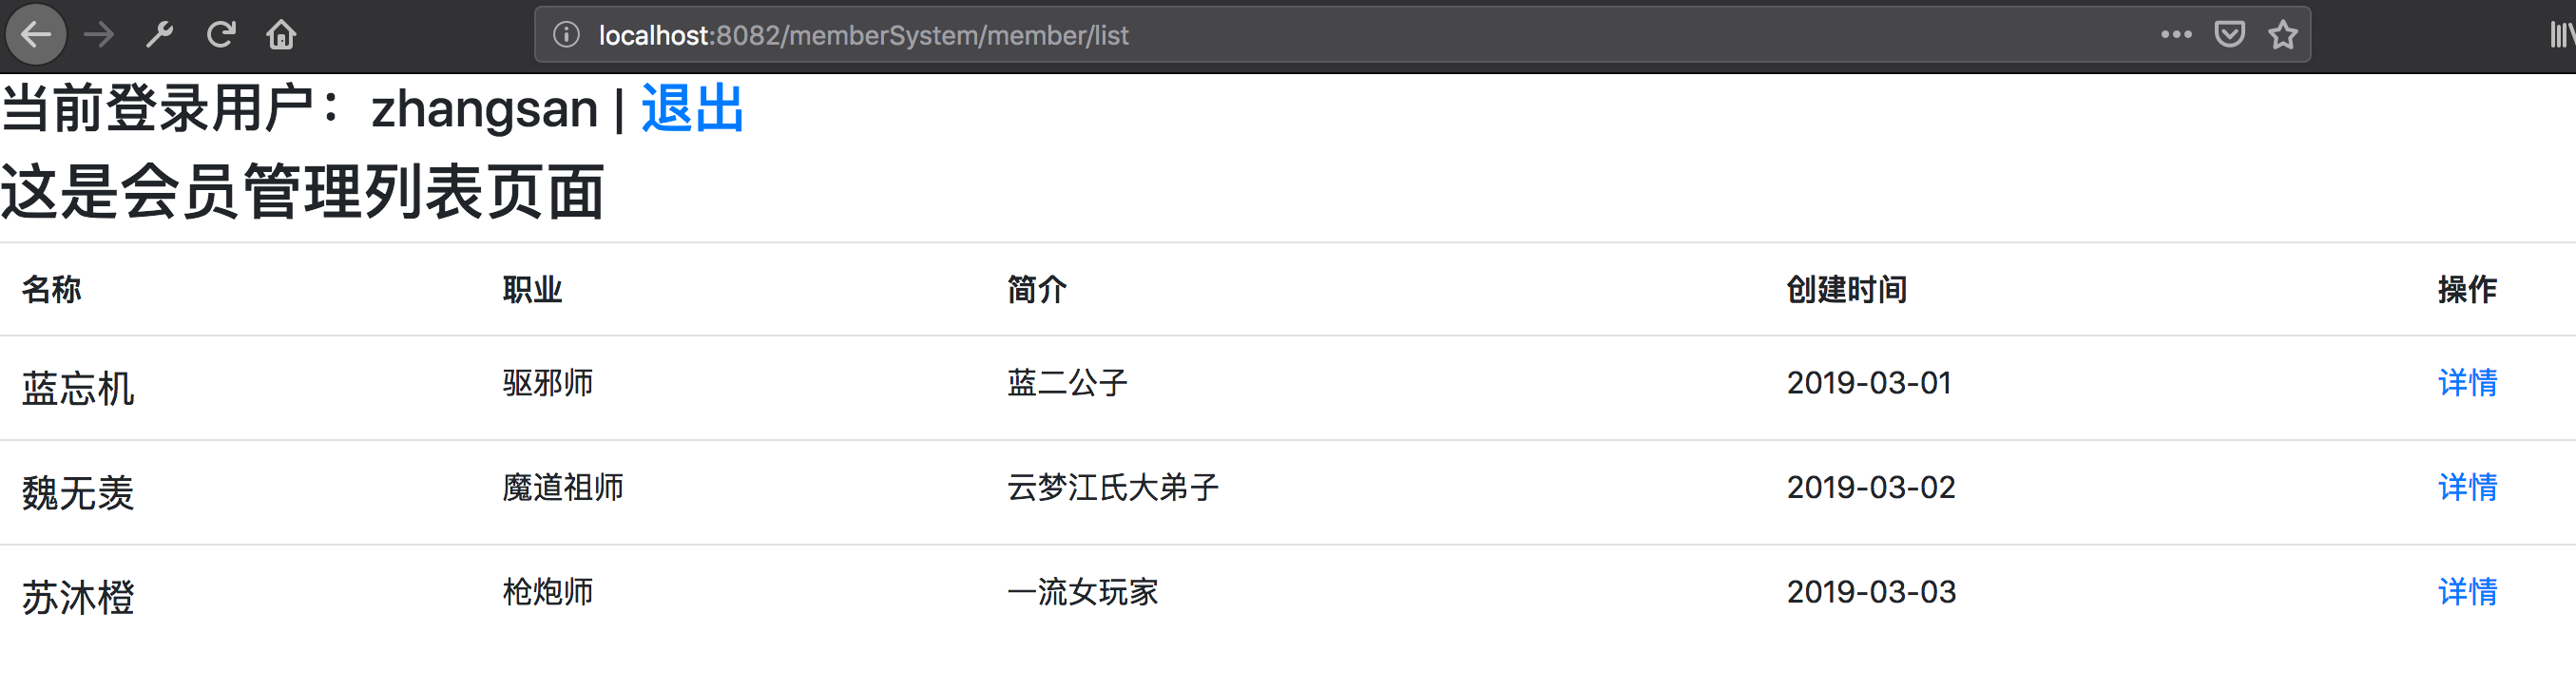
Task: Open 详情 link for 魏无羡
Action: (2467, 488)
